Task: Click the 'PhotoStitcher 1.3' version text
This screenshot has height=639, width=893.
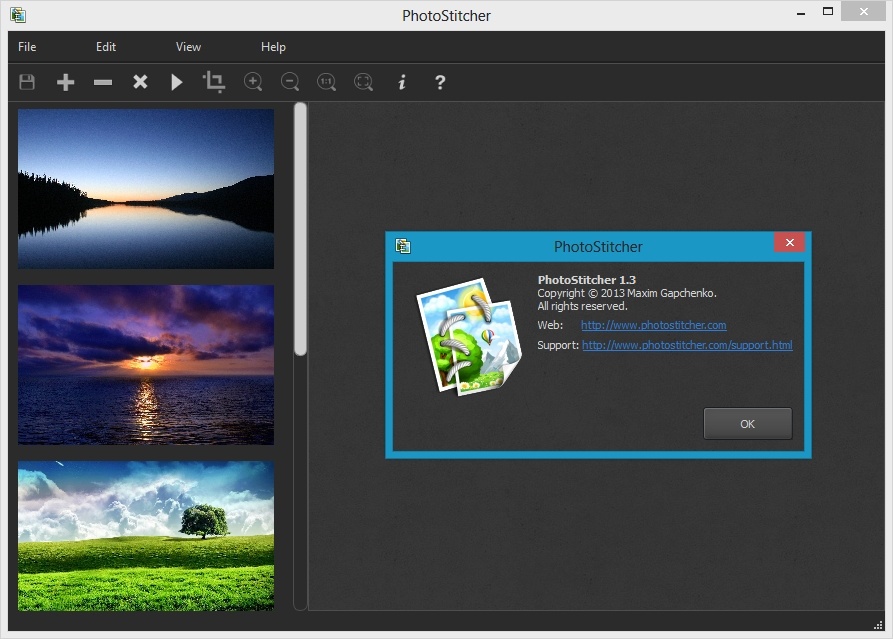Action: pyautogui.click(x=587, y=280)
